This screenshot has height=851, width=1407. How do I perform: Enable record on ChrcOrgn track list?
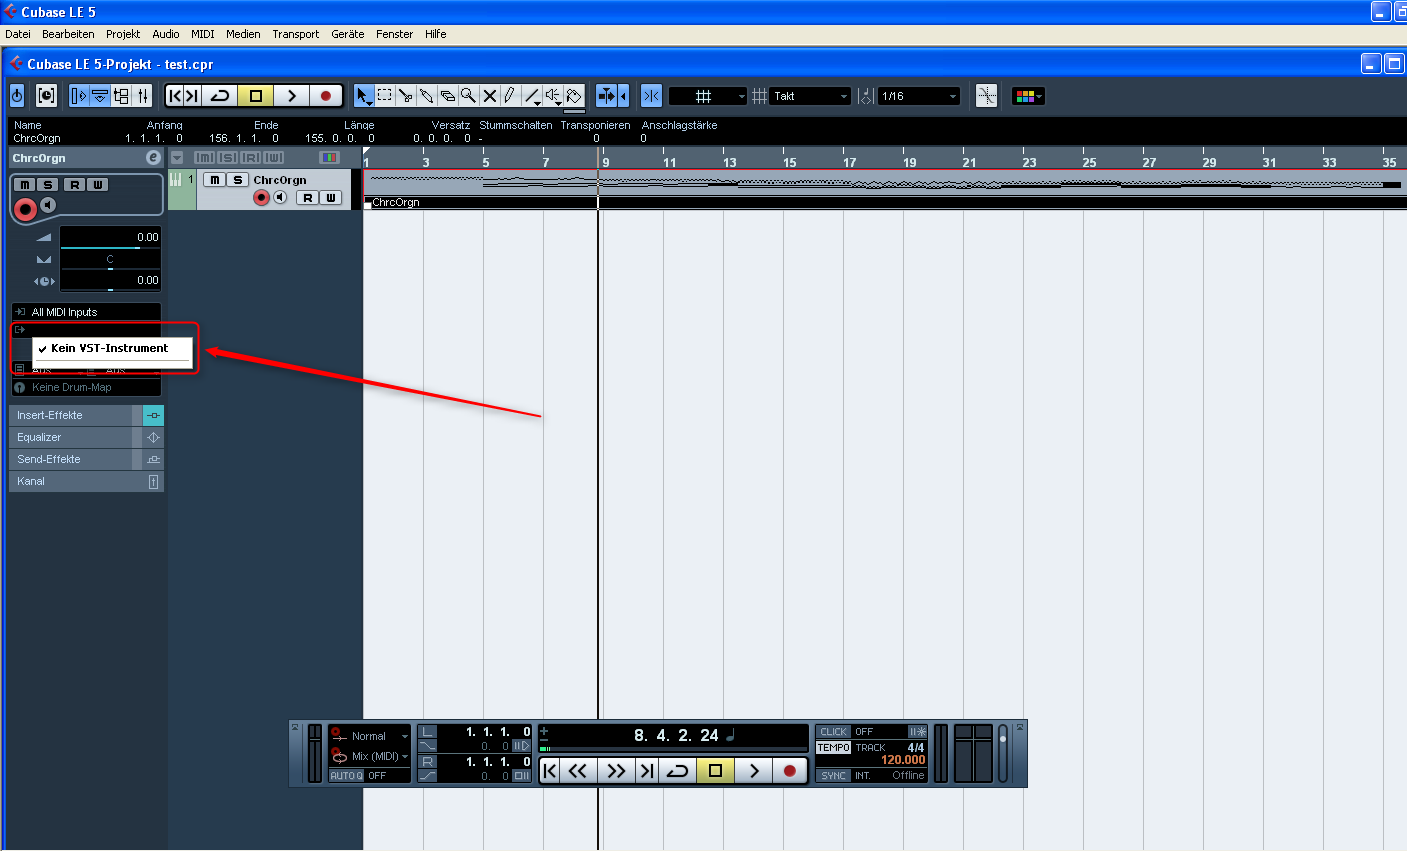pyautogui.click(x=262, y=198)
